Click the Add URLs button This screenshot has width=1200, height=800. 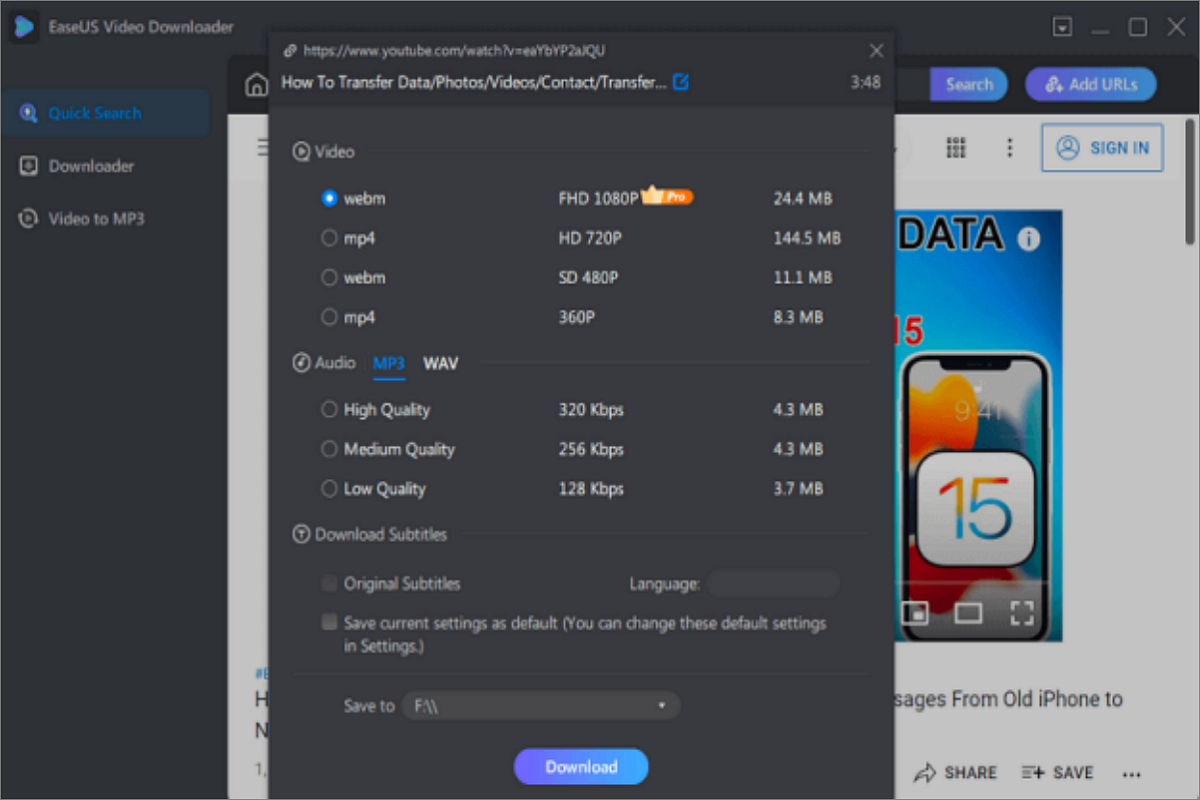point(1091,84)
